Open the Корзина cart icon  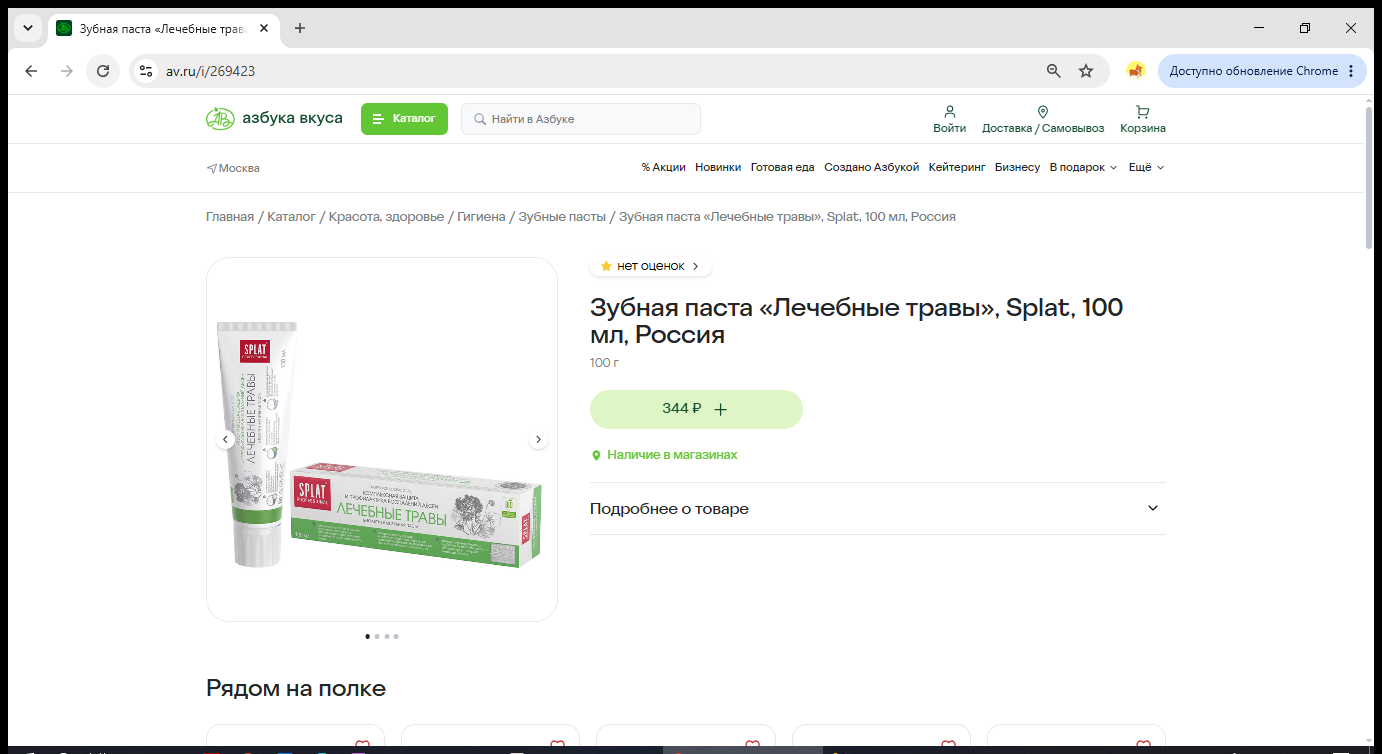click(x=1143, y=119)
